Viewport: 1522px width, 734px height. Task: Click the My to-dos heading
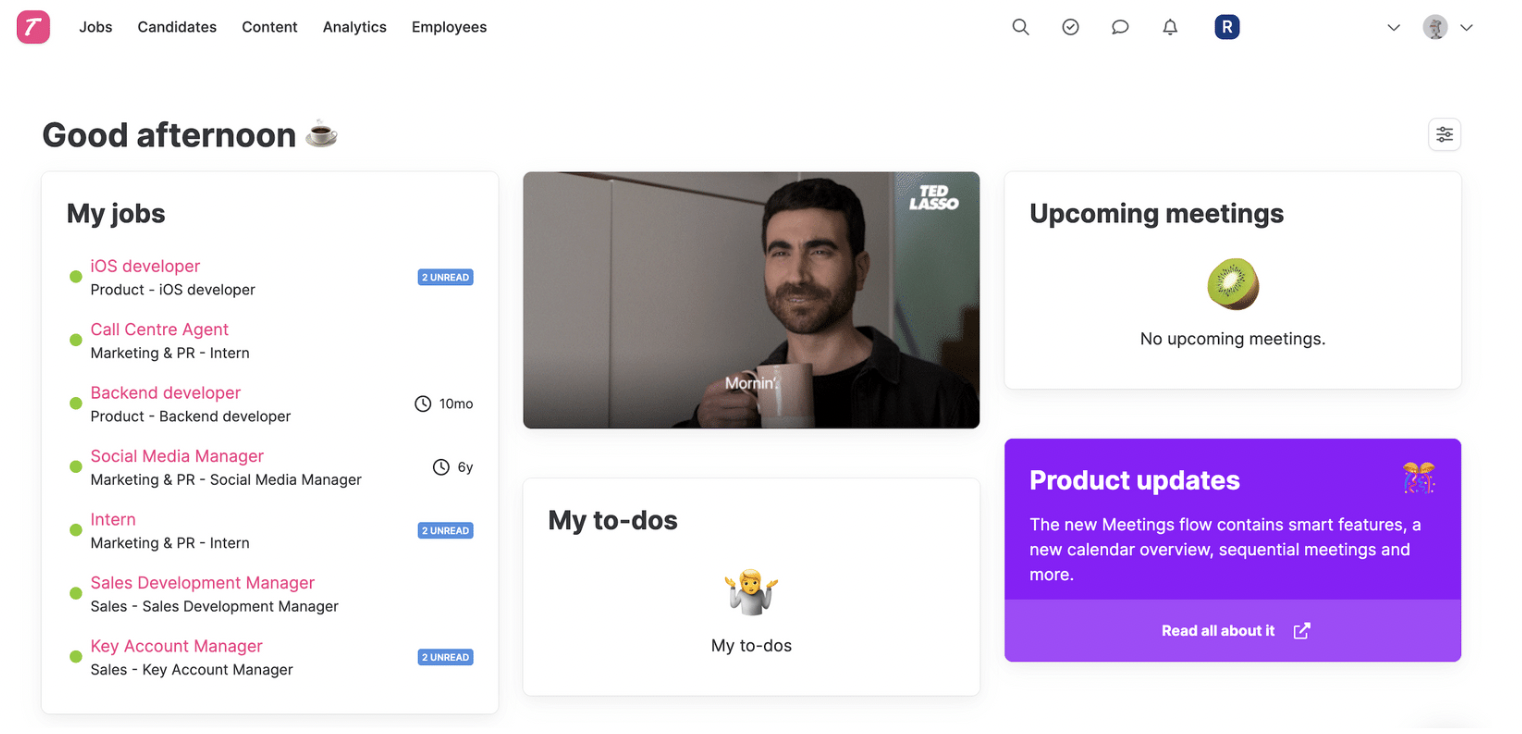[x=613, y=520]
